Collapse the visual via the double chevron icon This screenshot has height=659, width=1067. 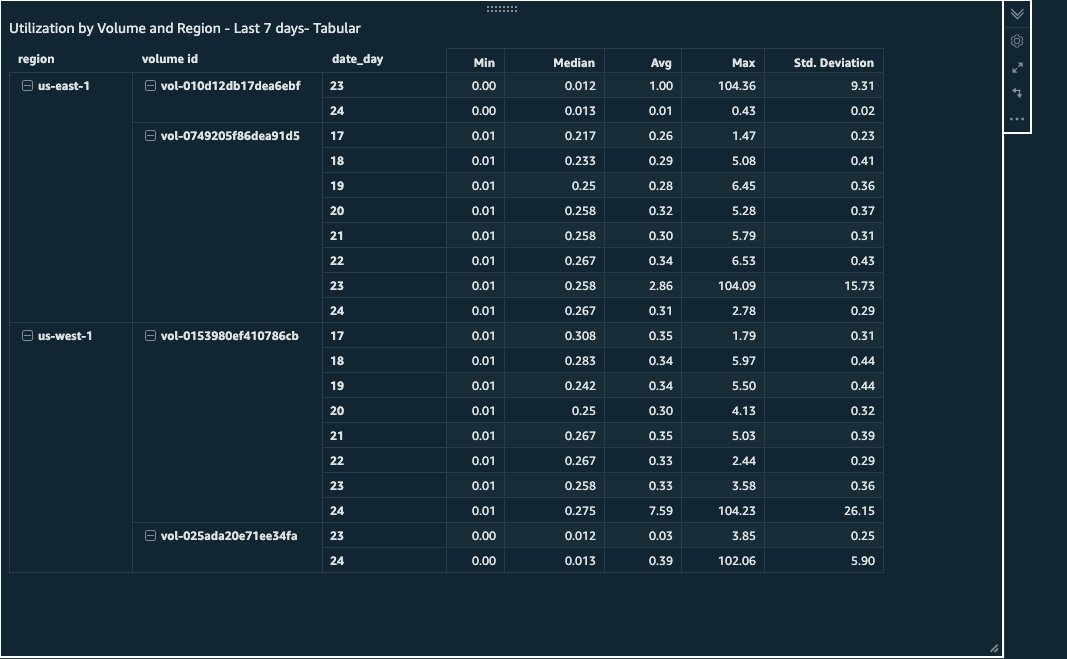pos(1017,15)
